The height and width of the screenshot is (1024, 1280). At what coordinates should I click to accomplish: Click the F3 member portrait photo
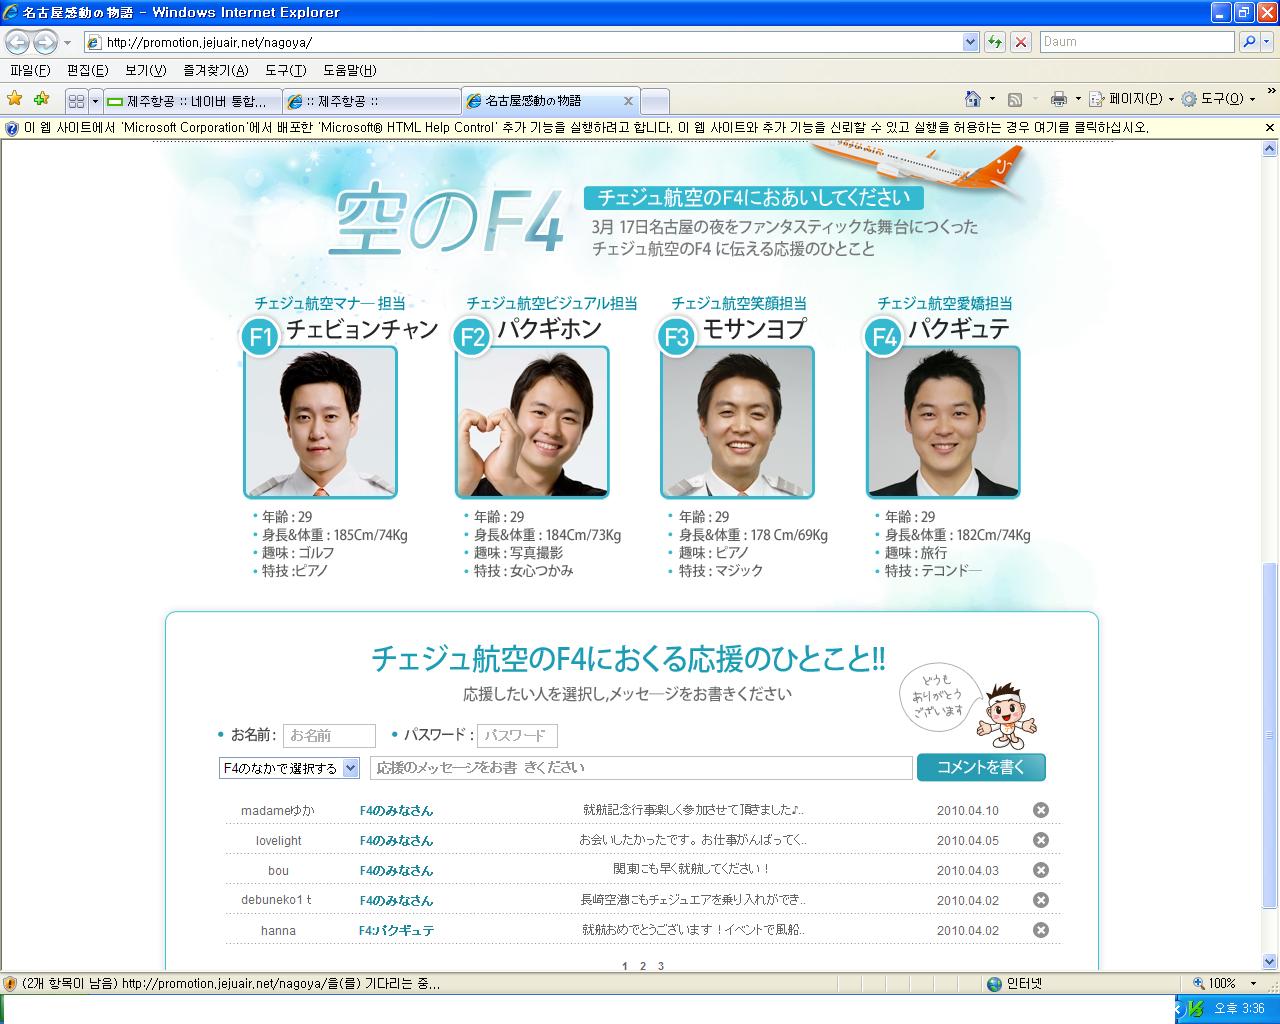(737, 422)
